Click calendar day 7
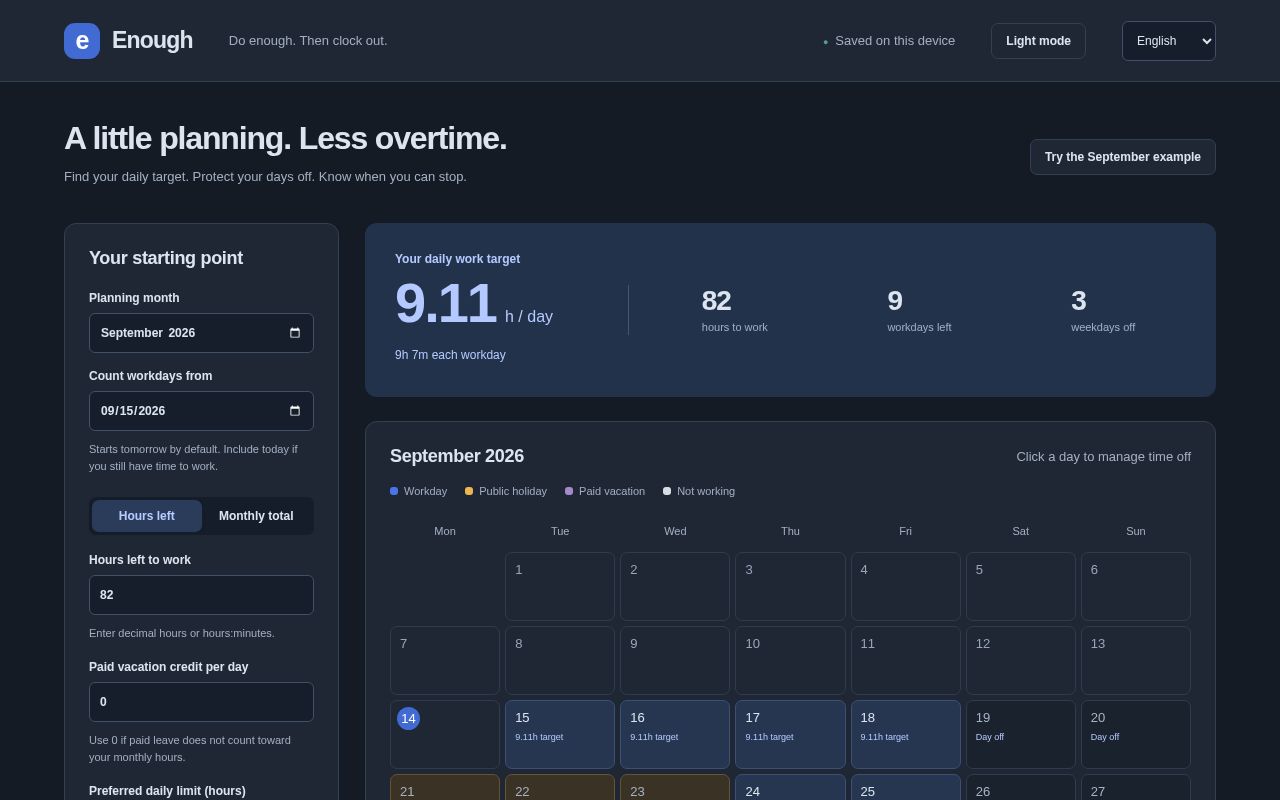Screen dimensions: 1280x800 click(445, 660)
